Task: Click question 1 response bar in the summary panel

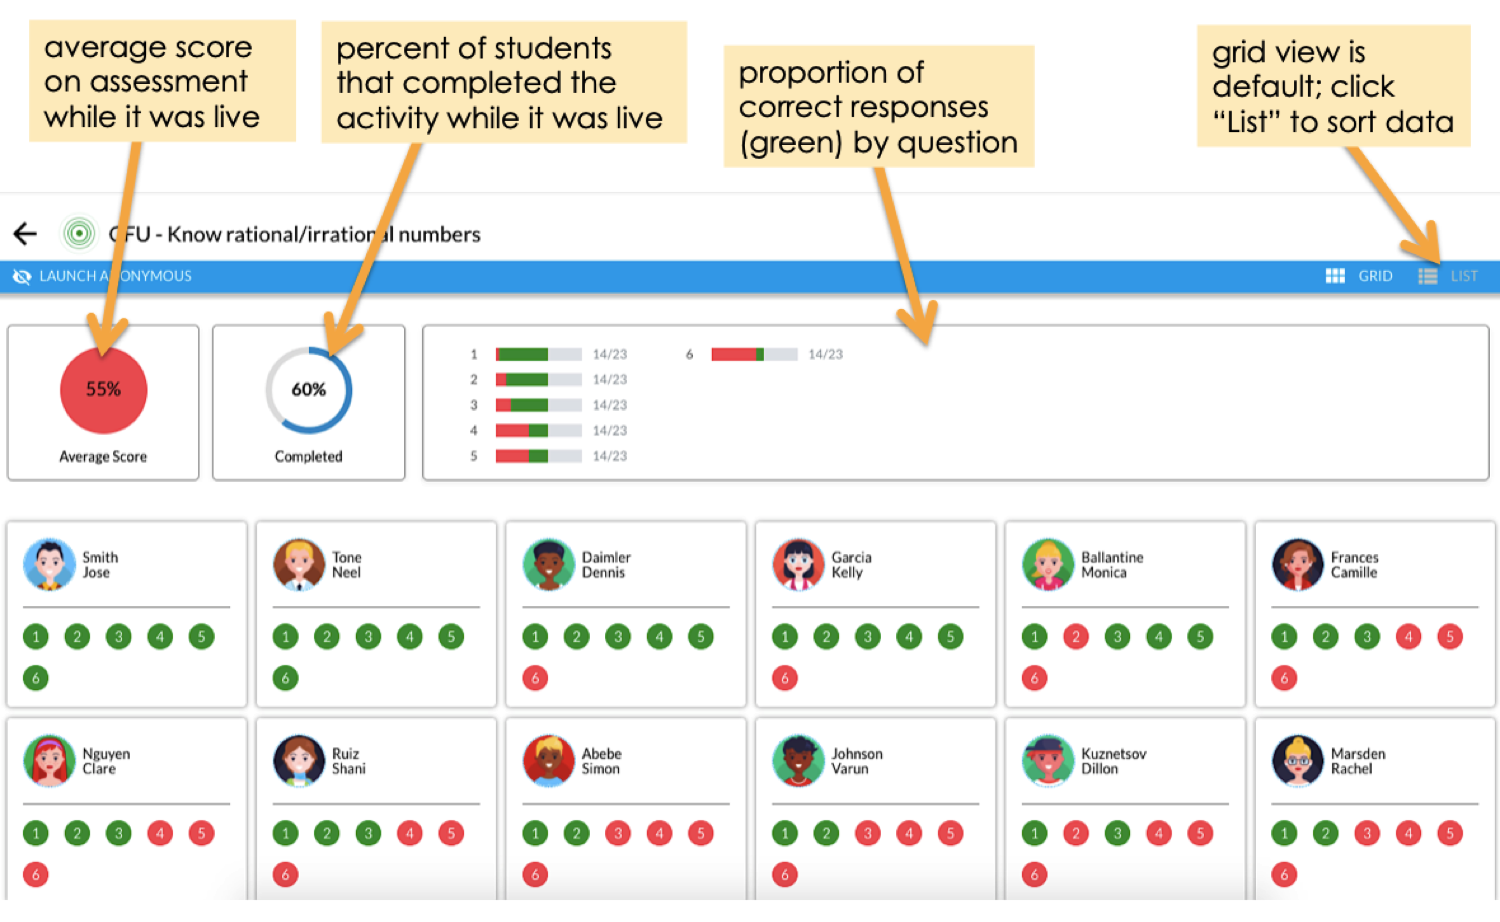Action: [x=537, y=353]
